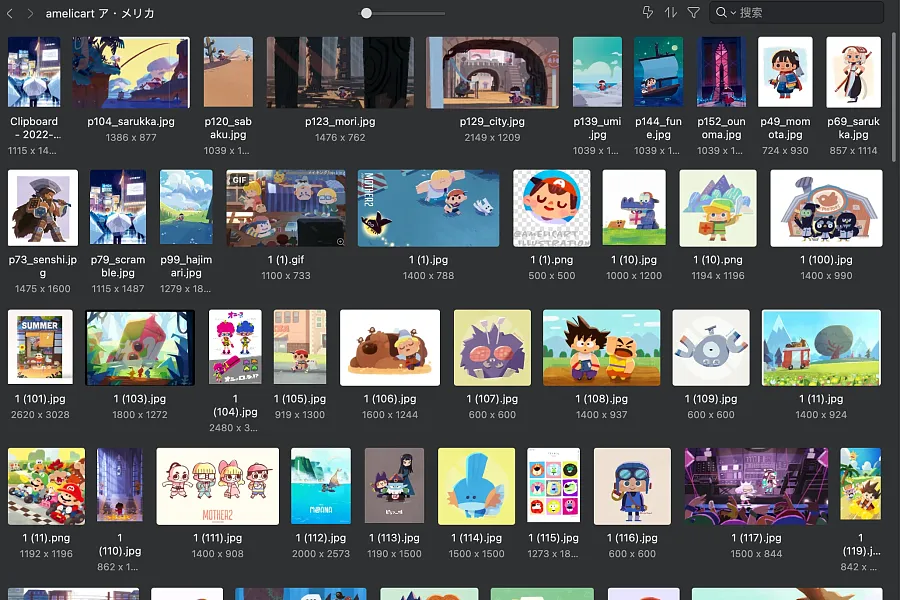Click the 2000 x 2573 dimensions text

(321, 553)
